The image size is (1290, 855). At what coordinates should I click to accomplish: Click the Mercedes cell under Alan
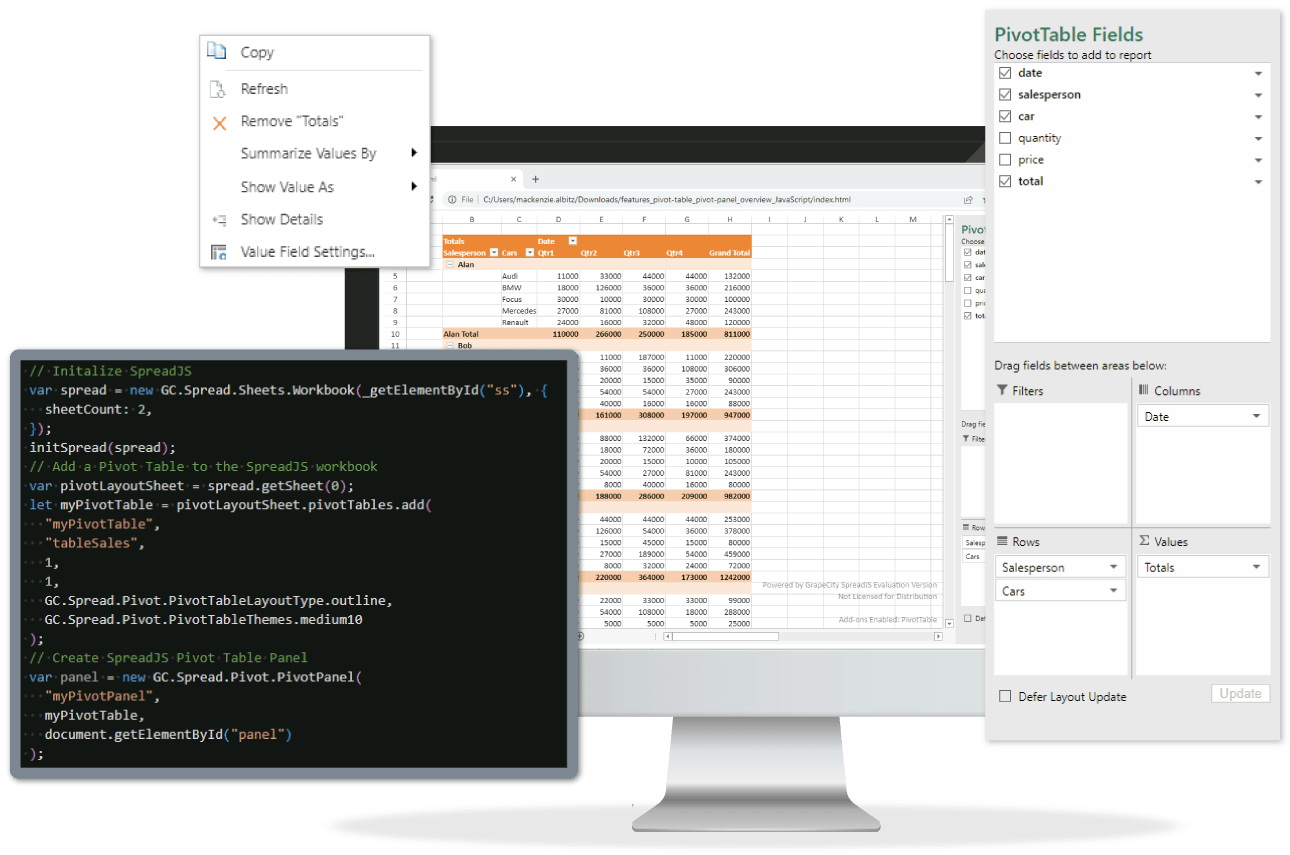[519, 311]
